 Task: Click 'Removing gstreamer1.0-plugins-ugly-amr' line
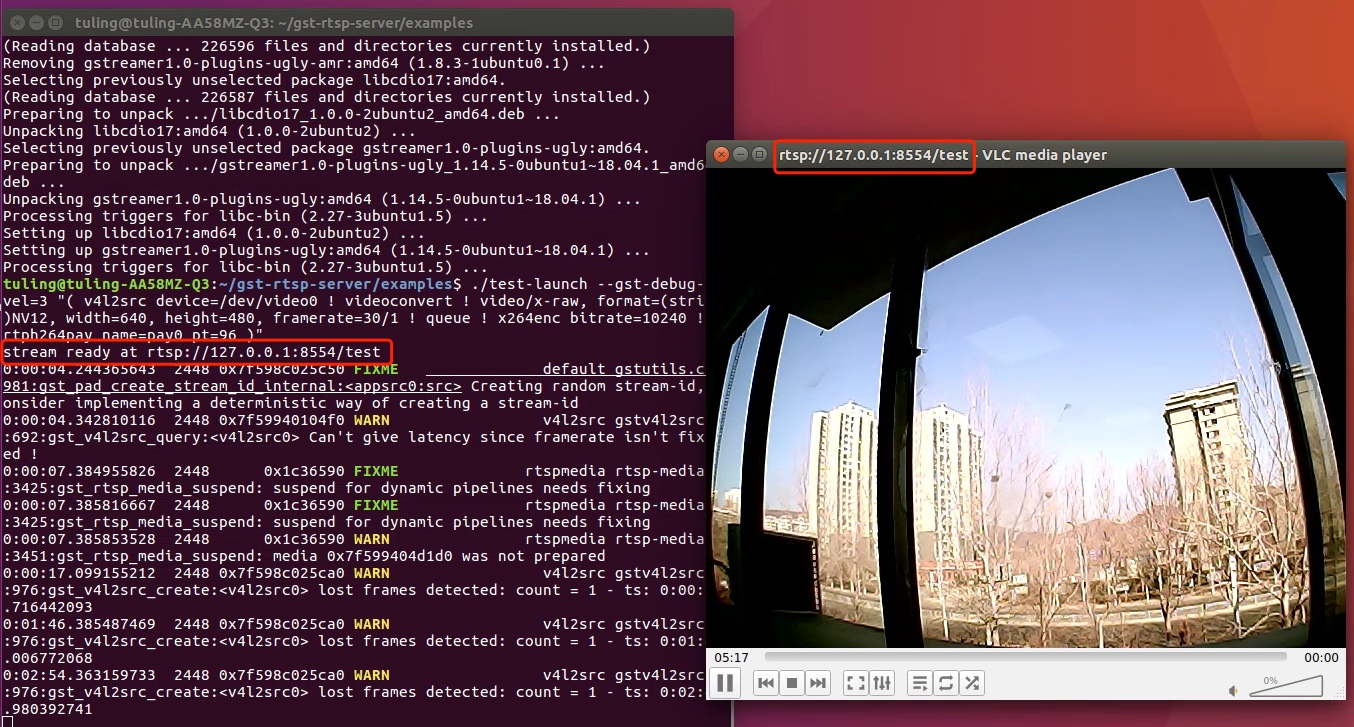pyautogui.click(x=302, y=63)
